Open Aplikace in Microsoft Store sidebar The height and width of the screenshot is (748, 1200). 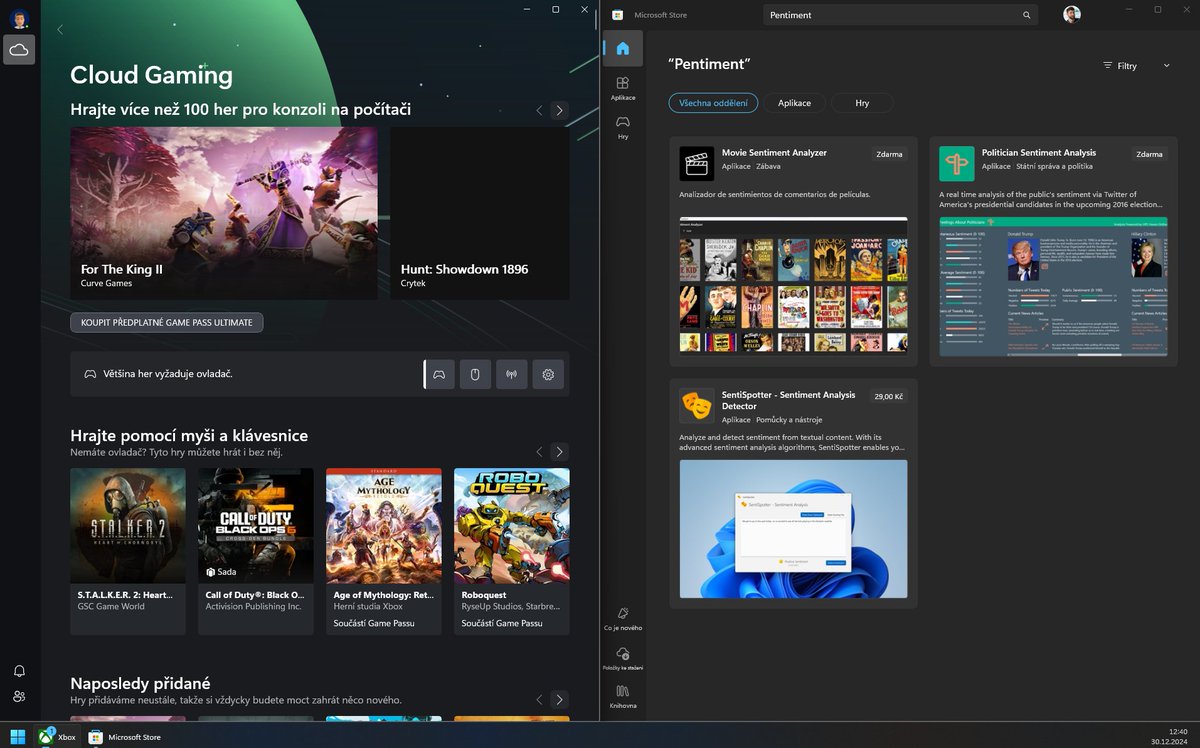point(622,88)
